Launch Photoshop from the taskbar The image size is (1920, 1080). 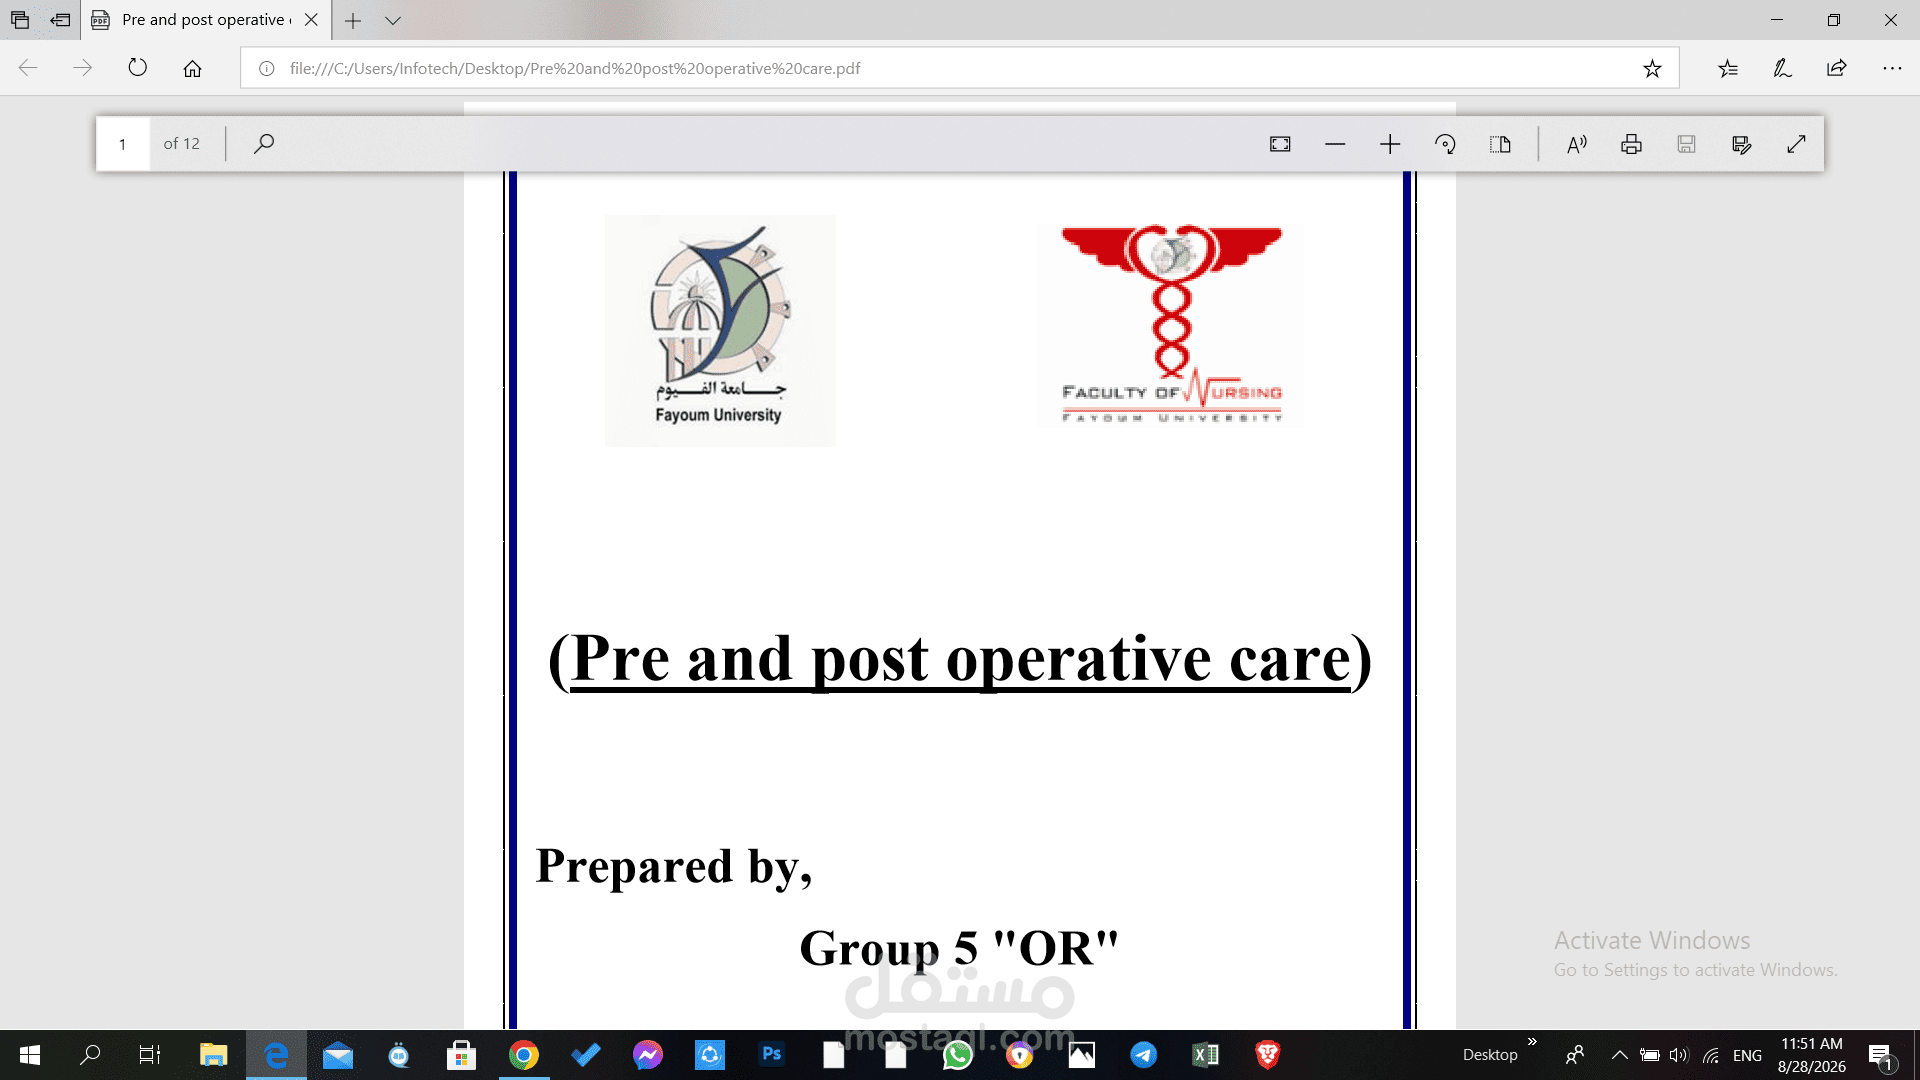(x=772, y=1055)
